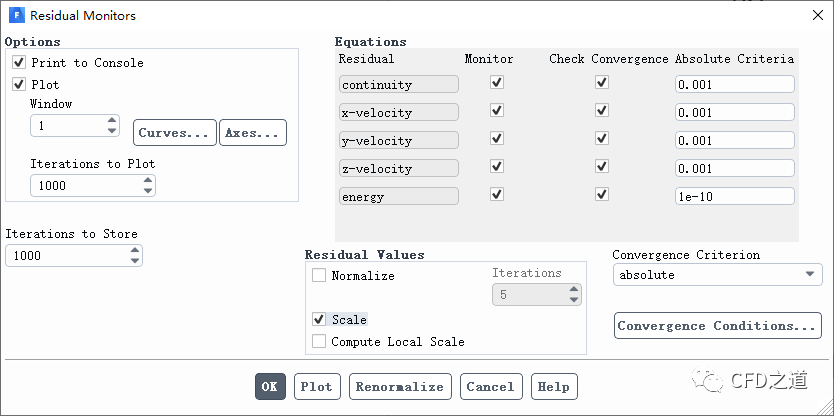Toggle the Scale checkbox
Image resolution: width=834 pixels, height=416 pixels.
[319, 320]
